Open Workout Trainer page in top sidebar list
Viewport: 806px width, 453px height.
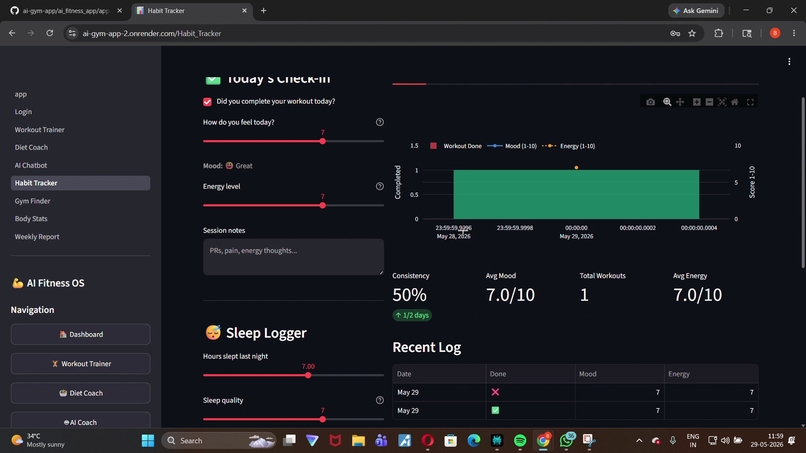click(40, 130)
